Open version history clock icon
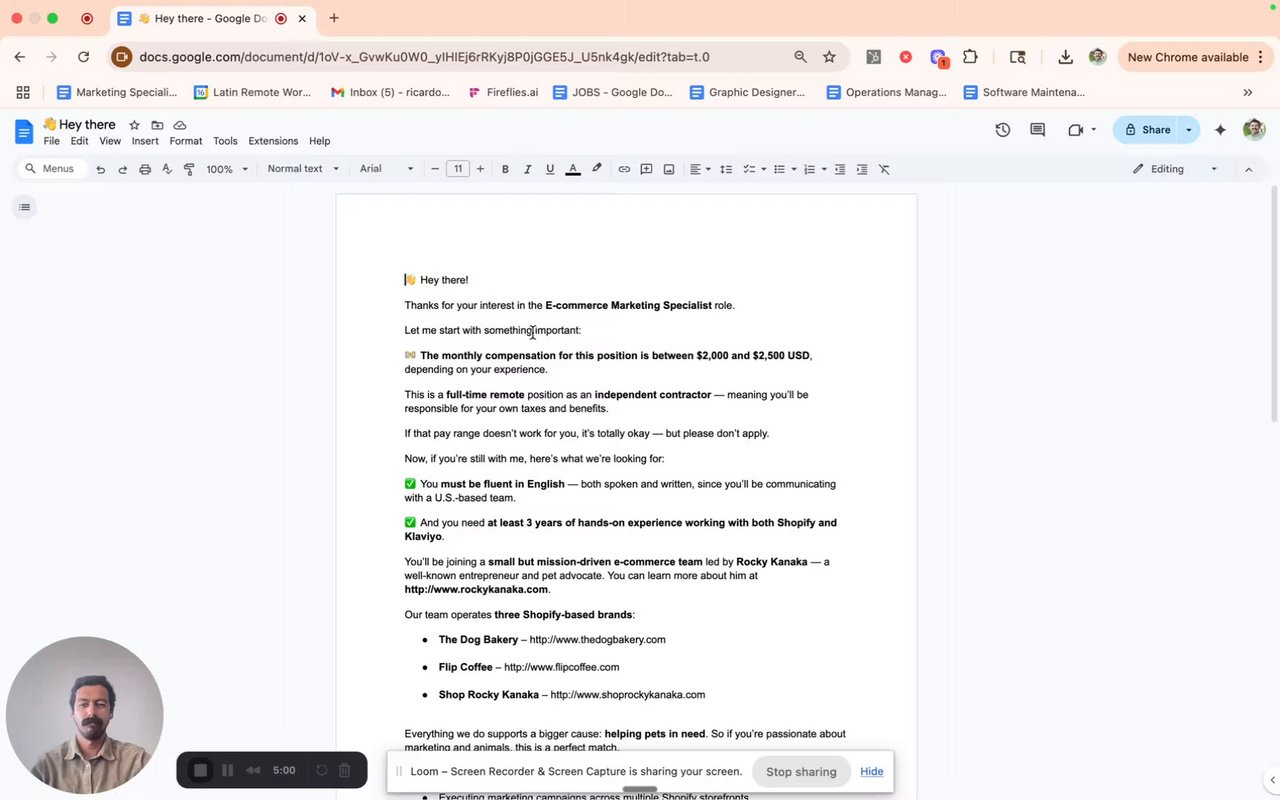This screenshot has height=800, width=1280. click(x=1003, y=130)
